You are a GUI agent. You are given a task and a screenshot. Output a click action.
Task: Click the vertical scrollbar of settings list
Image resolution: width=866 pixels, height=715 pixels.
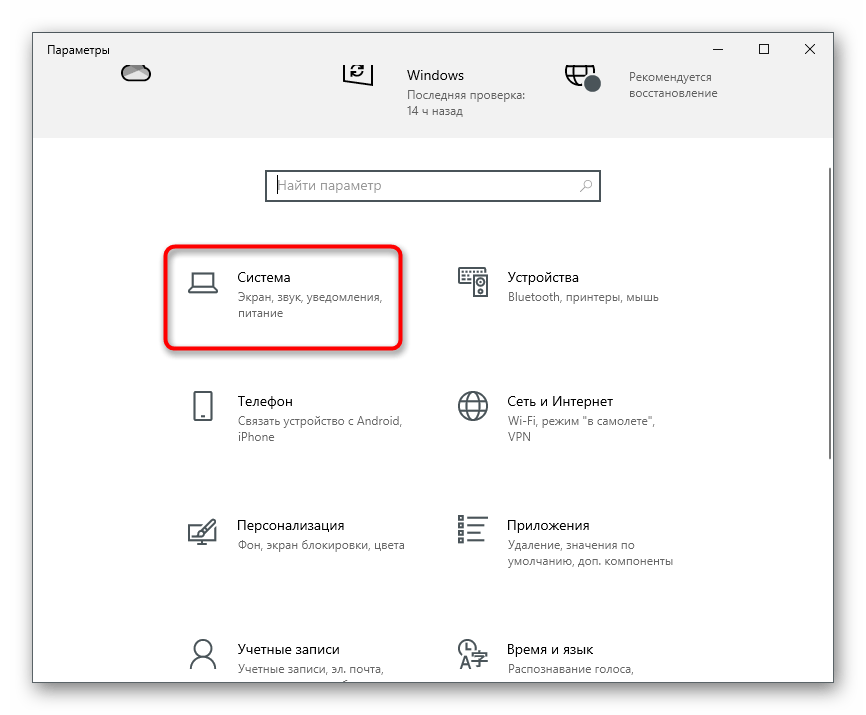pos(830,310)
